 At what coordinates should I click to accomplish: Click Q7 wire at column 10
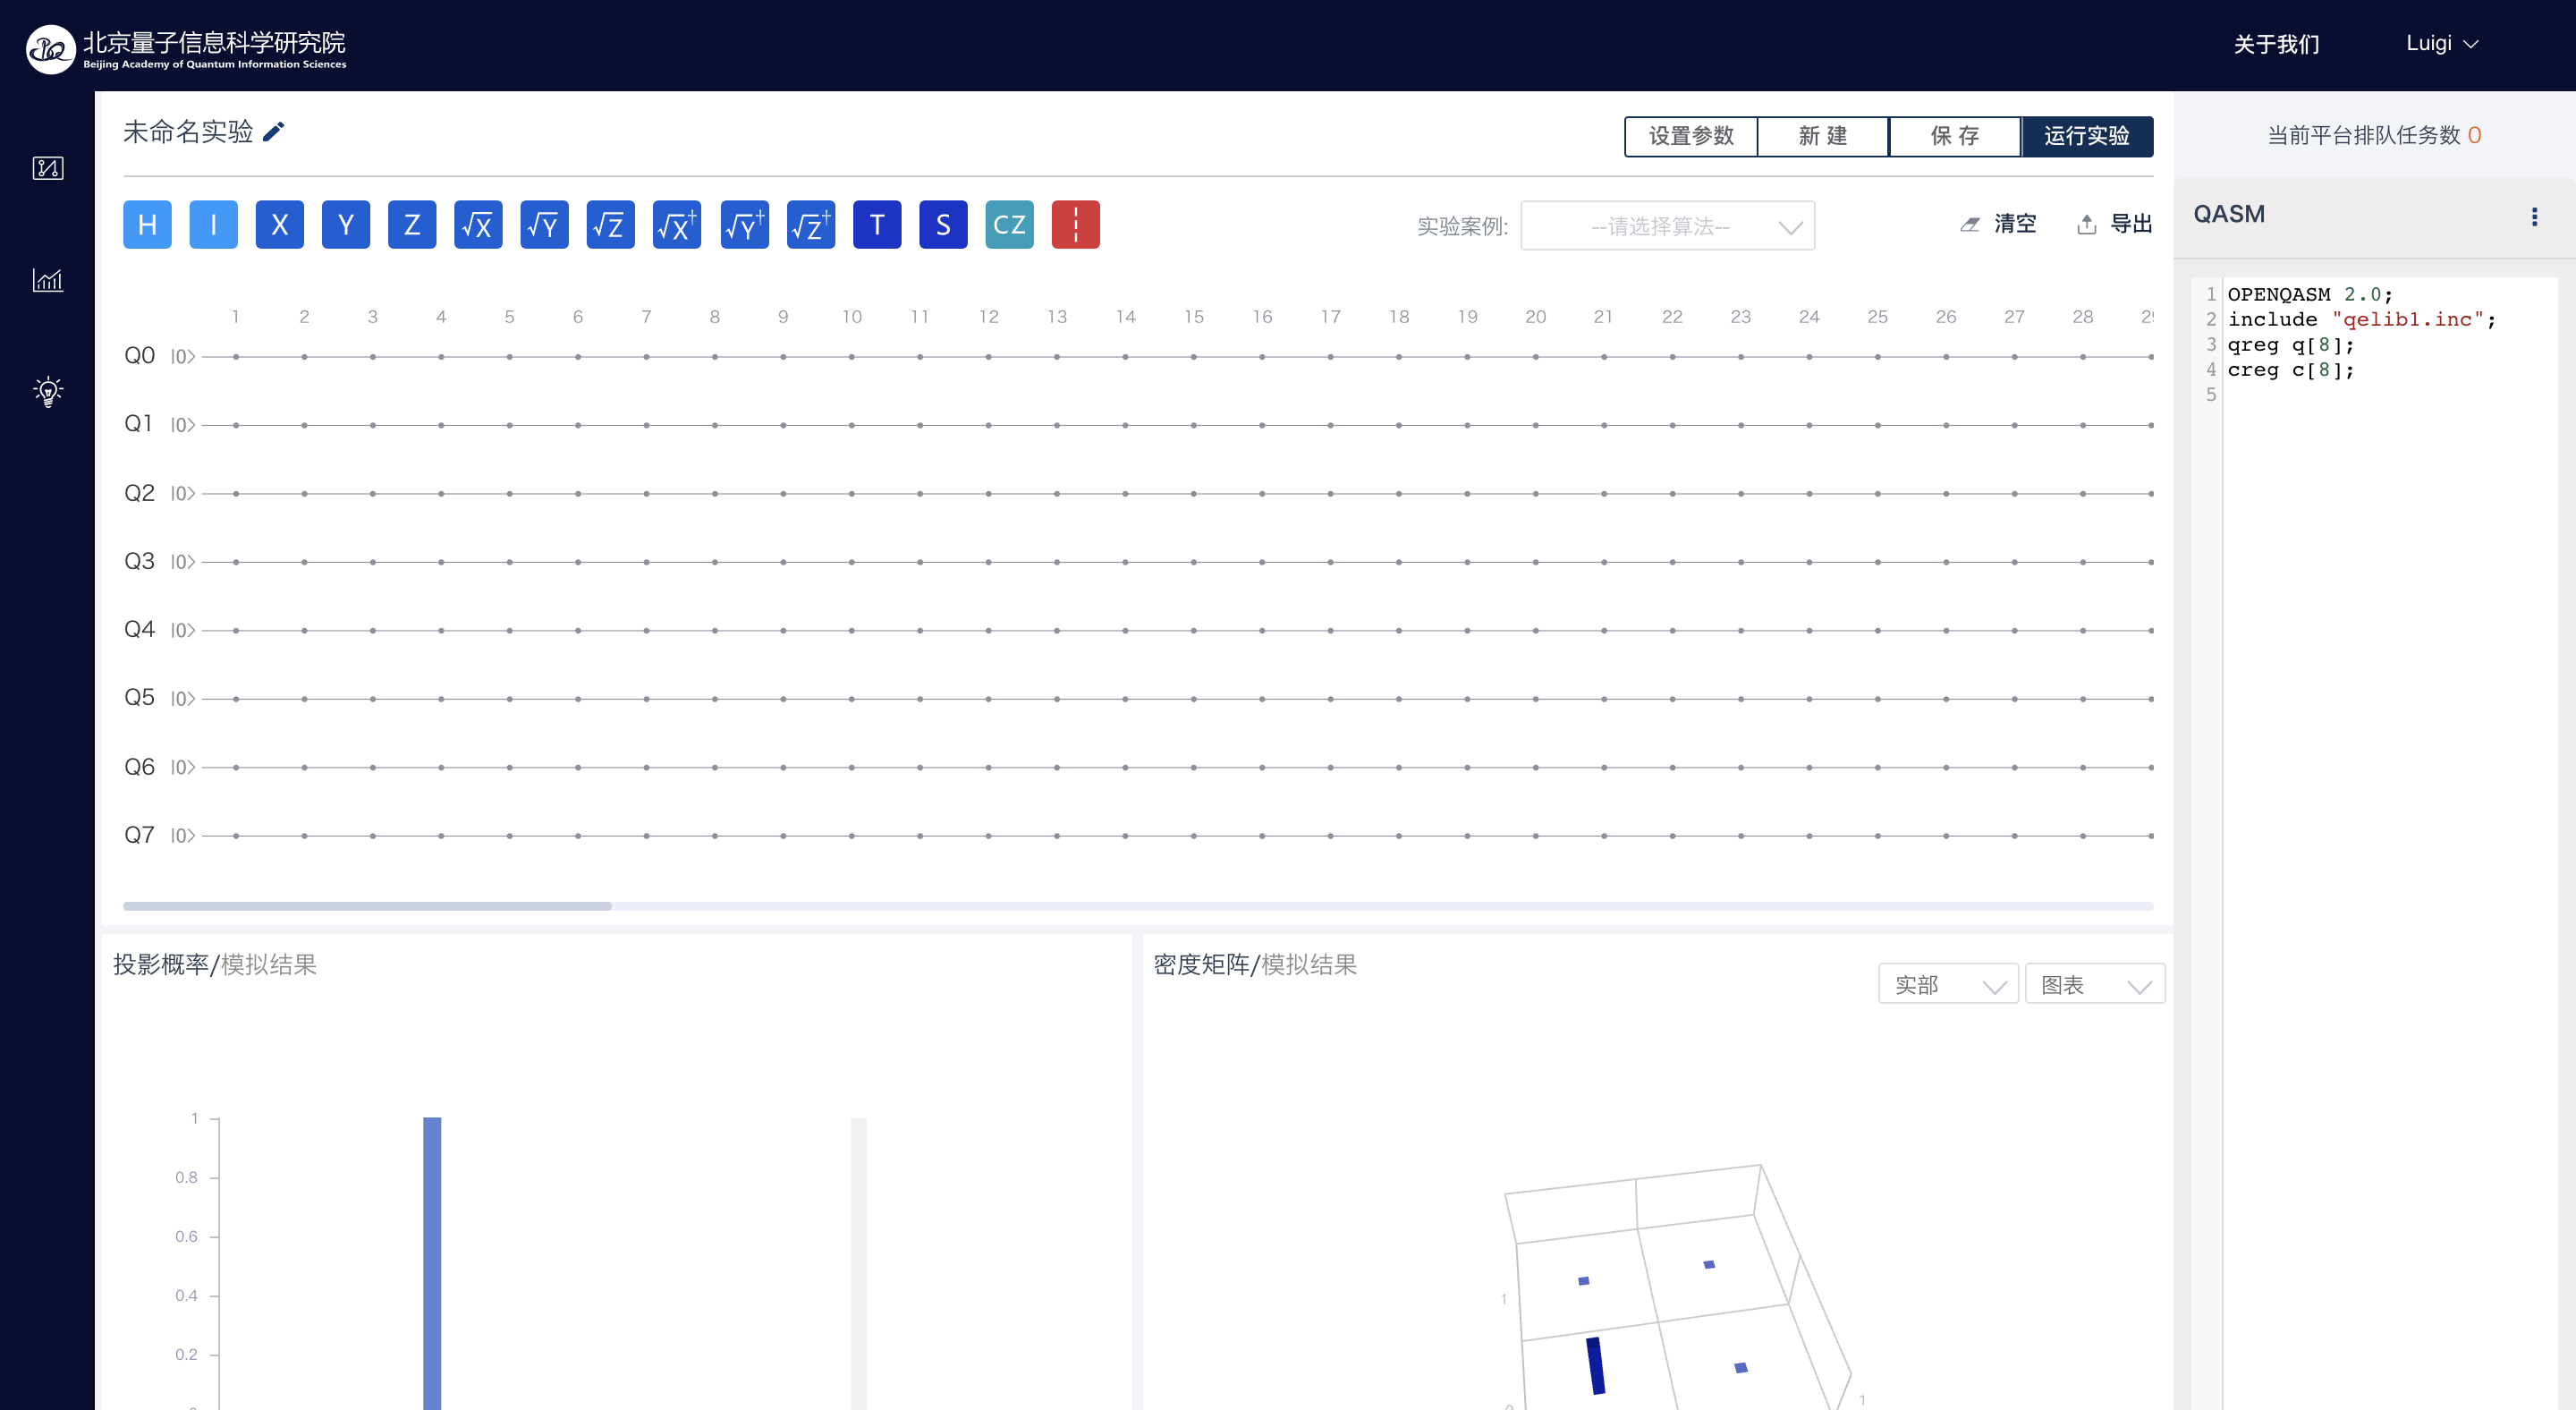(x=852, y=836)
